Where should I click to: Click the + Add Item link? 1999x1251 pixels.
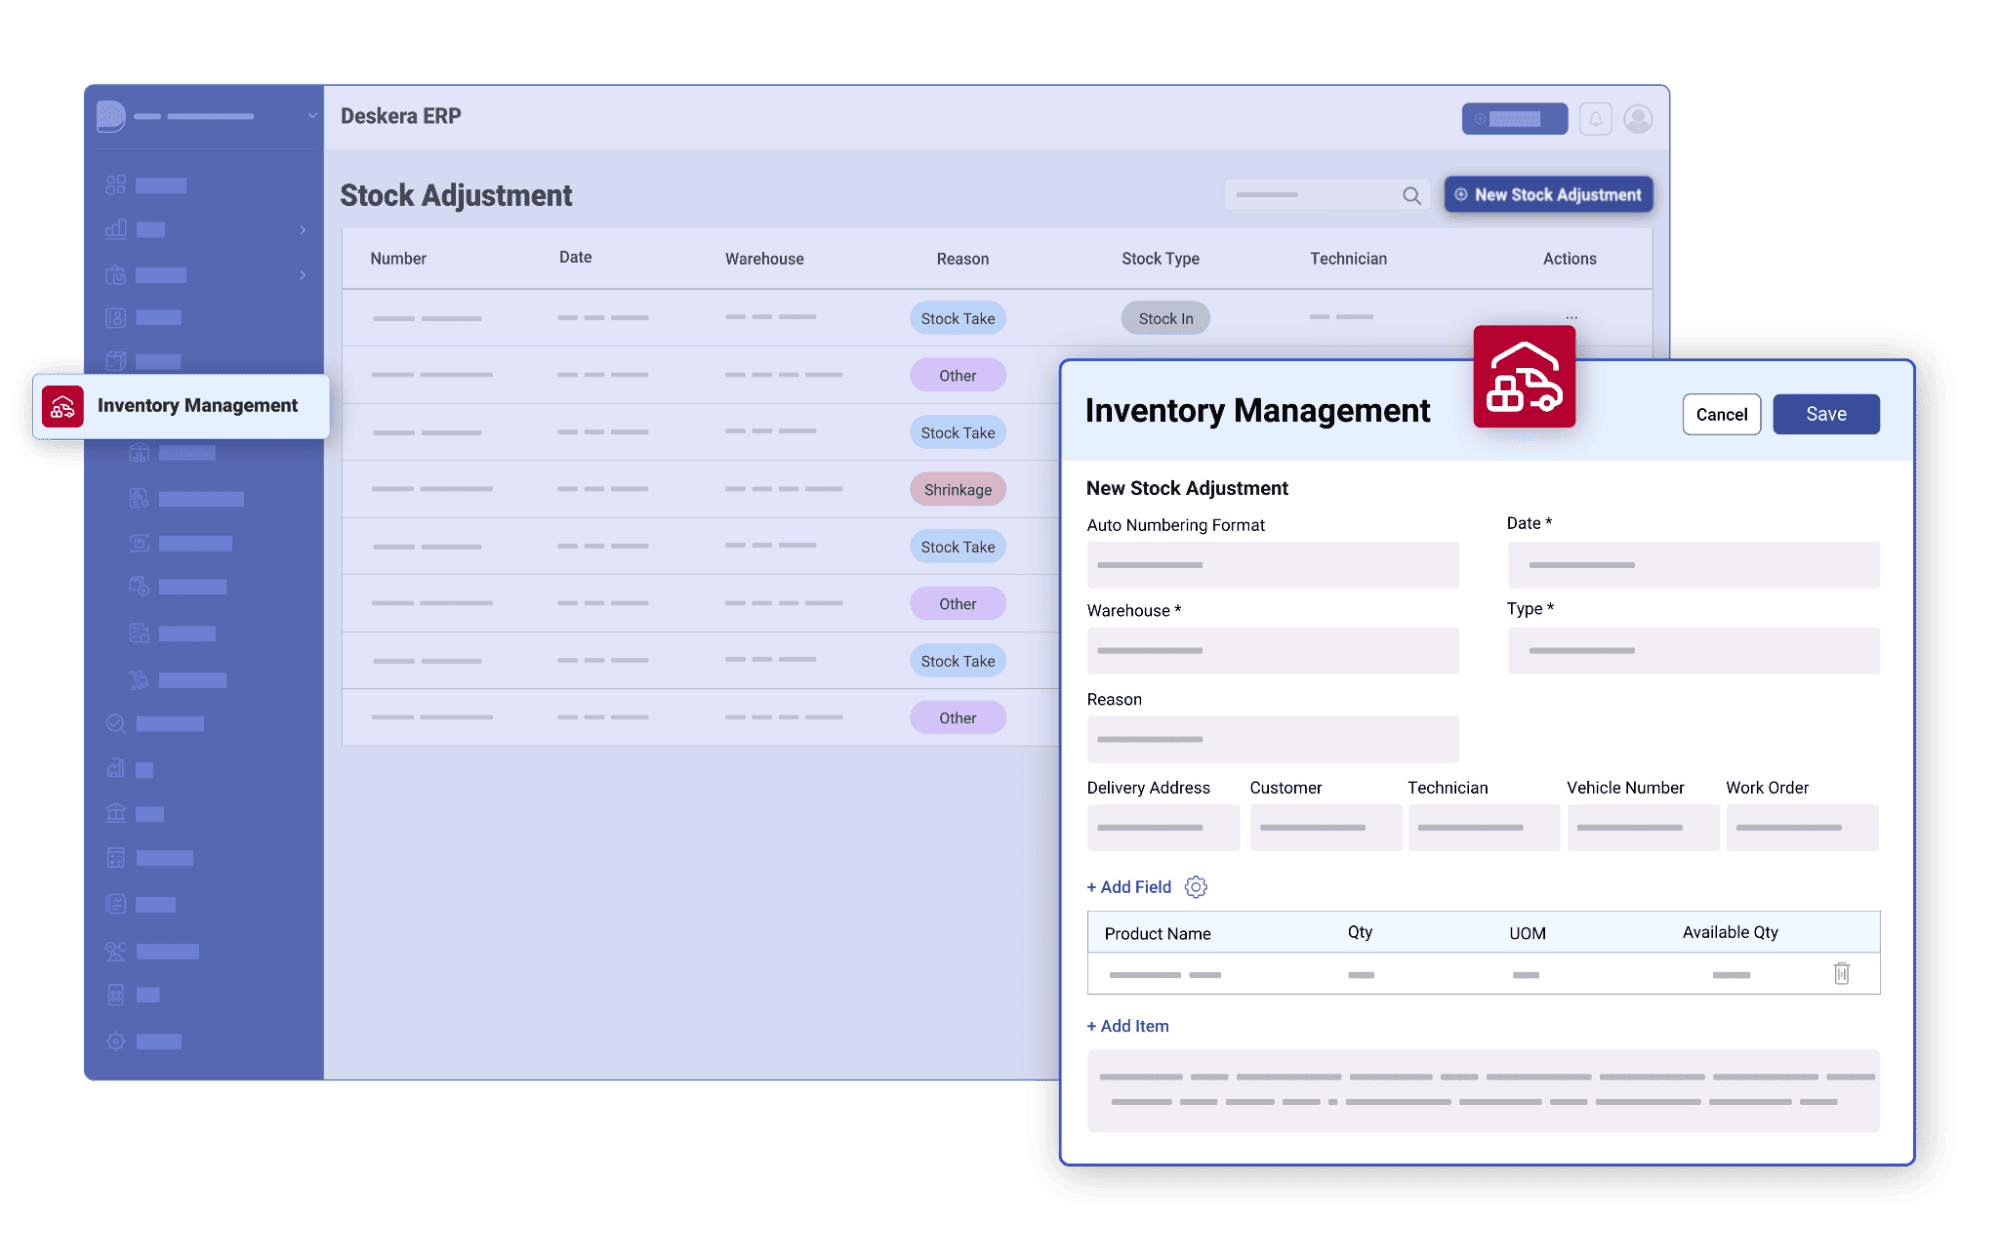pyautogui.click(x=1127, y=1027)
